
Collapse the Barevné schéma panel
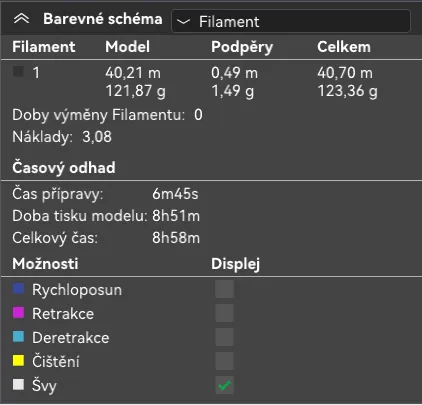tap(21, 19)
